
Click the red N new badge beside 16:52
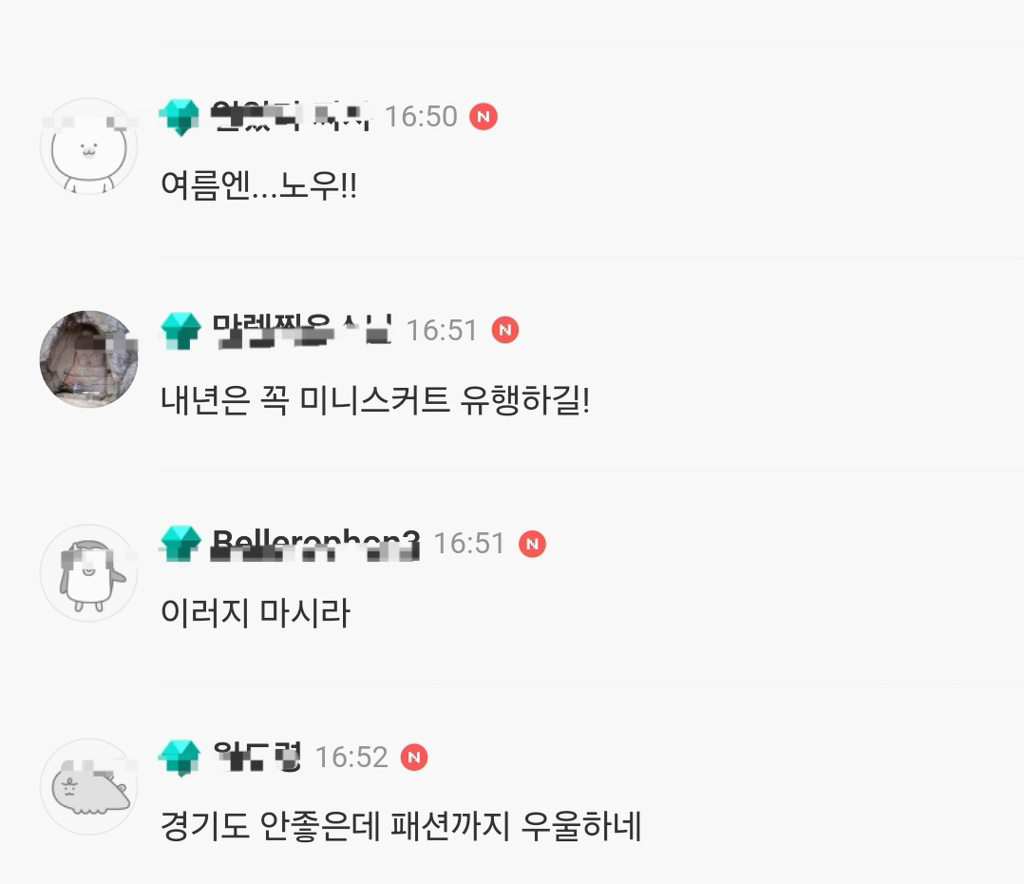coord(414,757)
